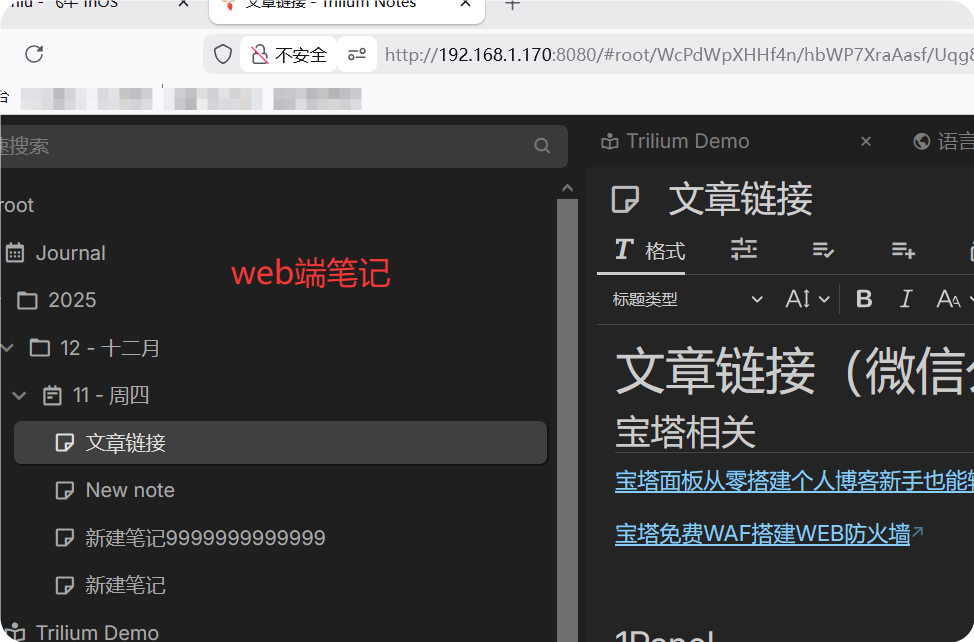Open the 标题类型 heading dropdown
This screenshot has width=974, height=642.
pos(685,299)
